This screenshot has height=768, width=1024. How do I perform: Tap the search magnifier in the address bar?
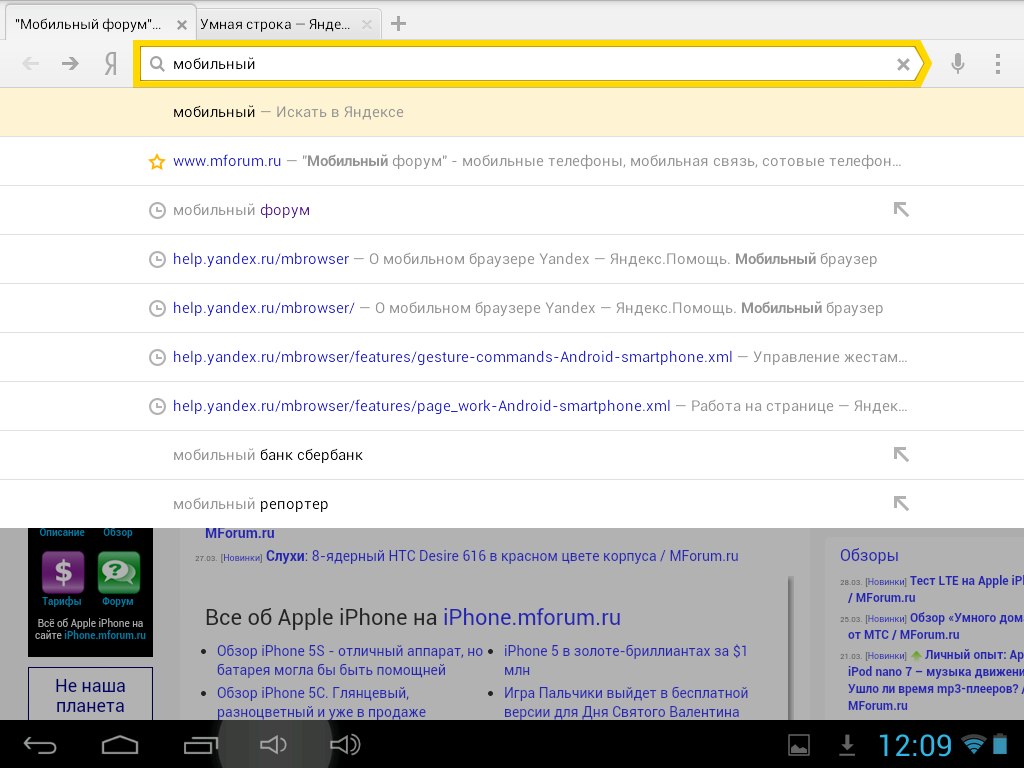point(157,64)
